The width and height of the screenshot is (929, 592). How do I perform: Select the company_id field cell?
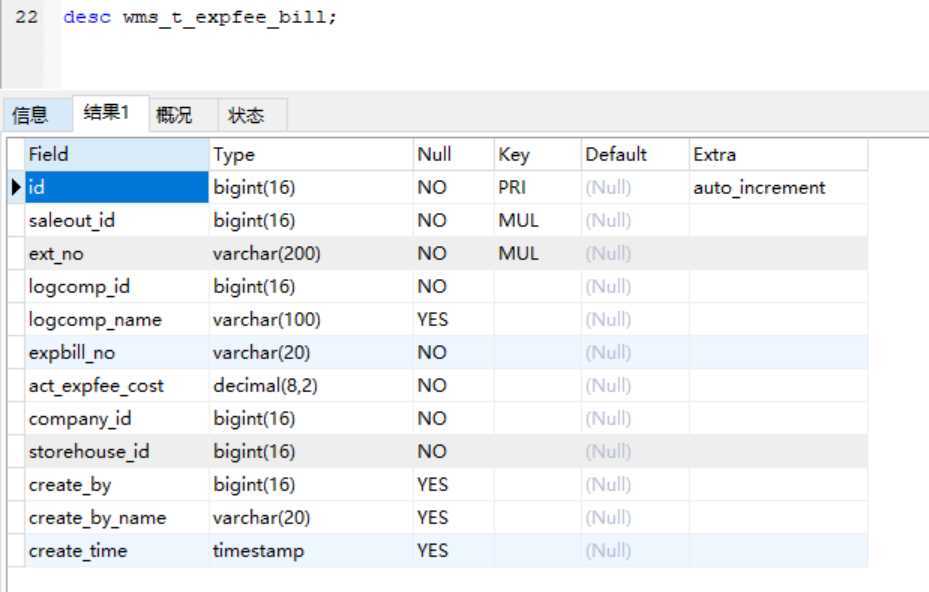[x=117, y=419]
